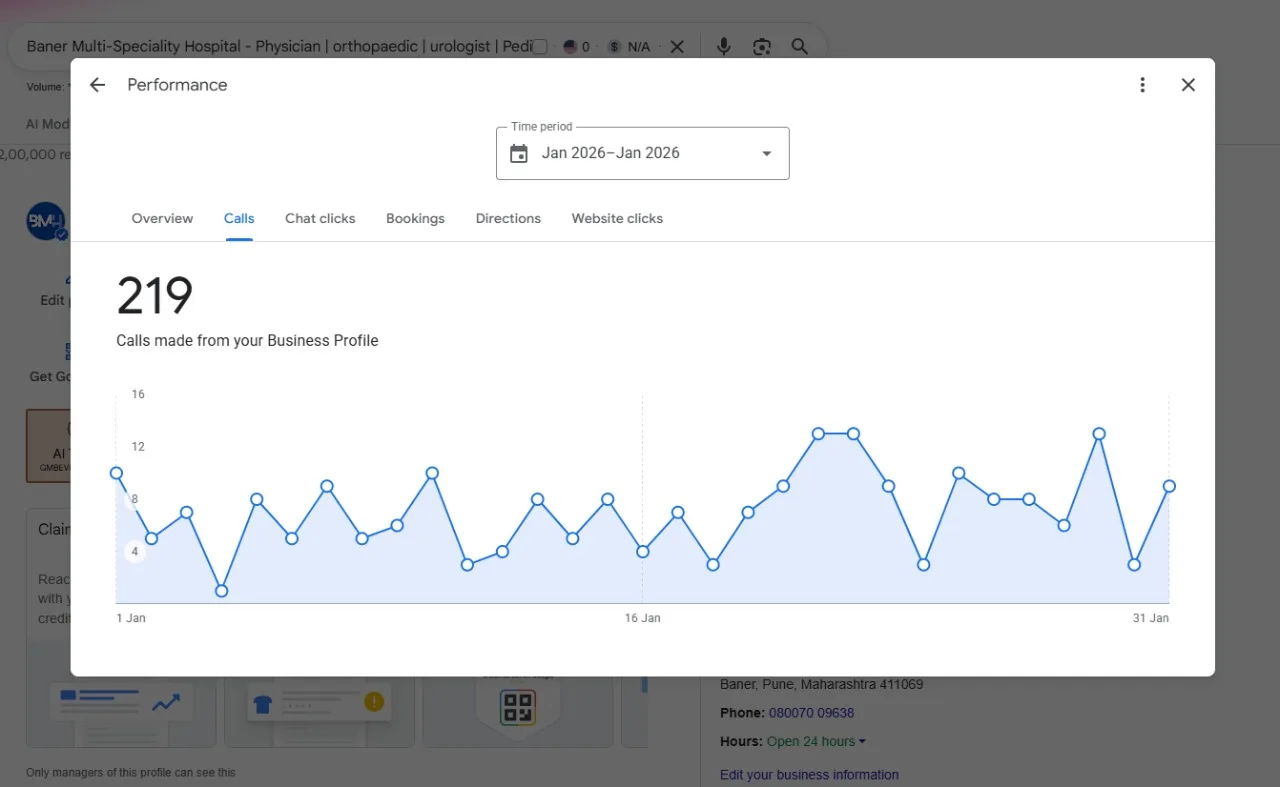Clear the search box with X icon
Viewport: 1280px width, 787px height.
click(677, 46)
